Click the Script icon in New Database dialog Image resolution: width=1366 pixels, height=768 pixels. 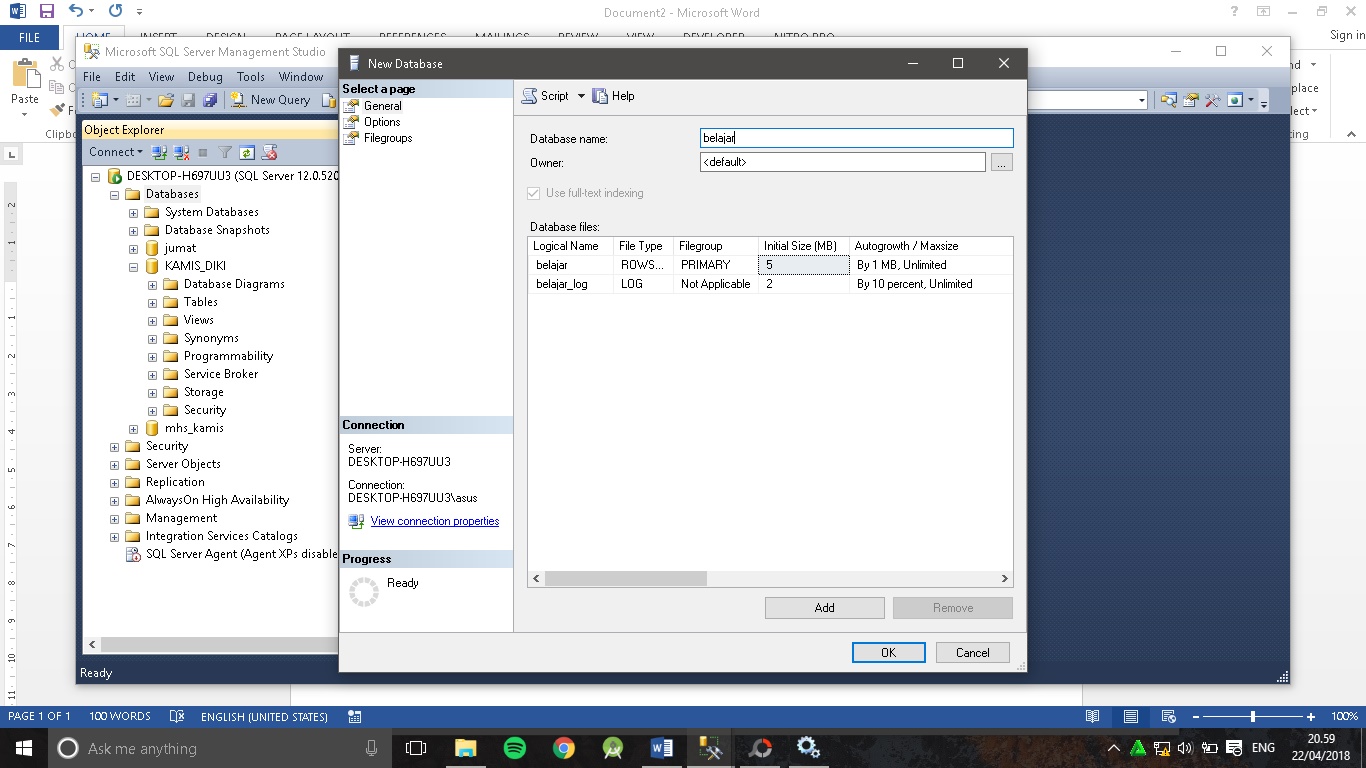coord(530,96)
